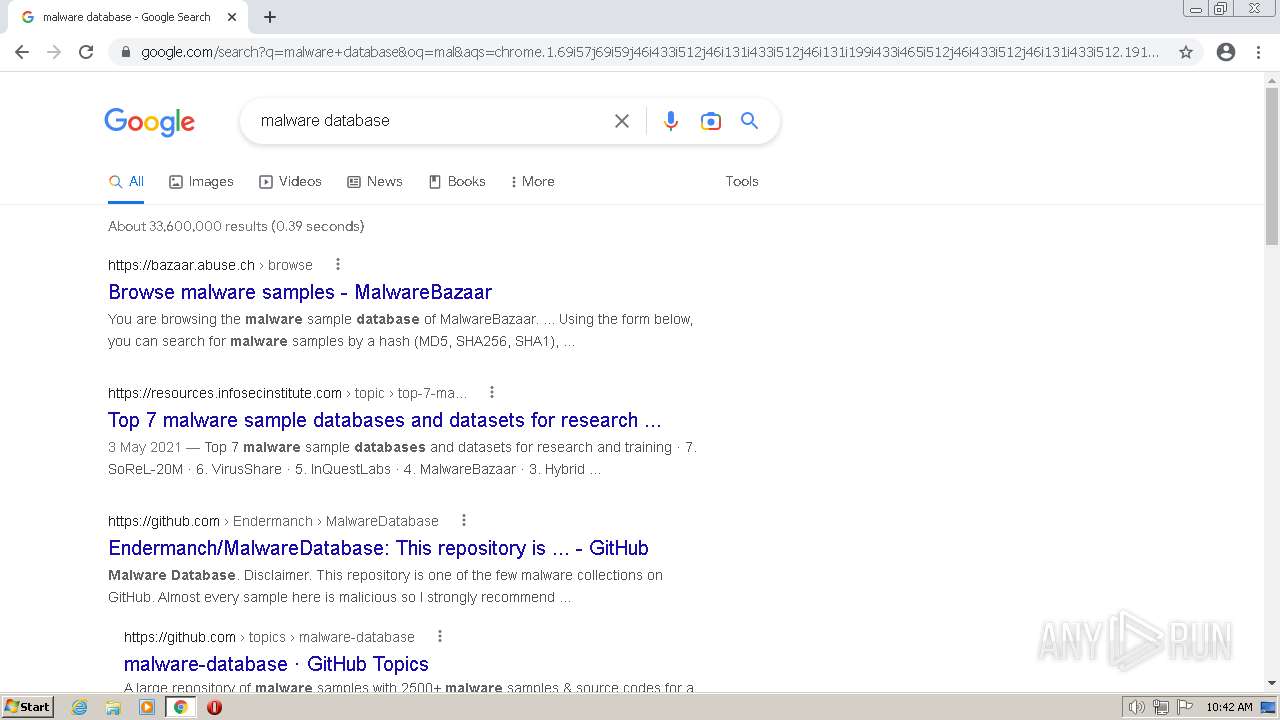
Task: Open network status tray icon
Action: (x=1161, y=707)
